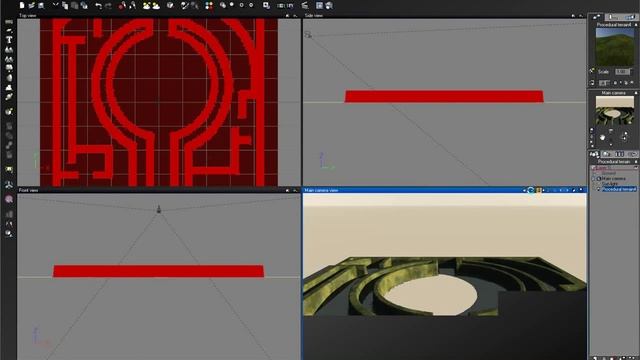Open the objects tab in world browser
Viewport: 640px width, 360px height.
(593, 154)
